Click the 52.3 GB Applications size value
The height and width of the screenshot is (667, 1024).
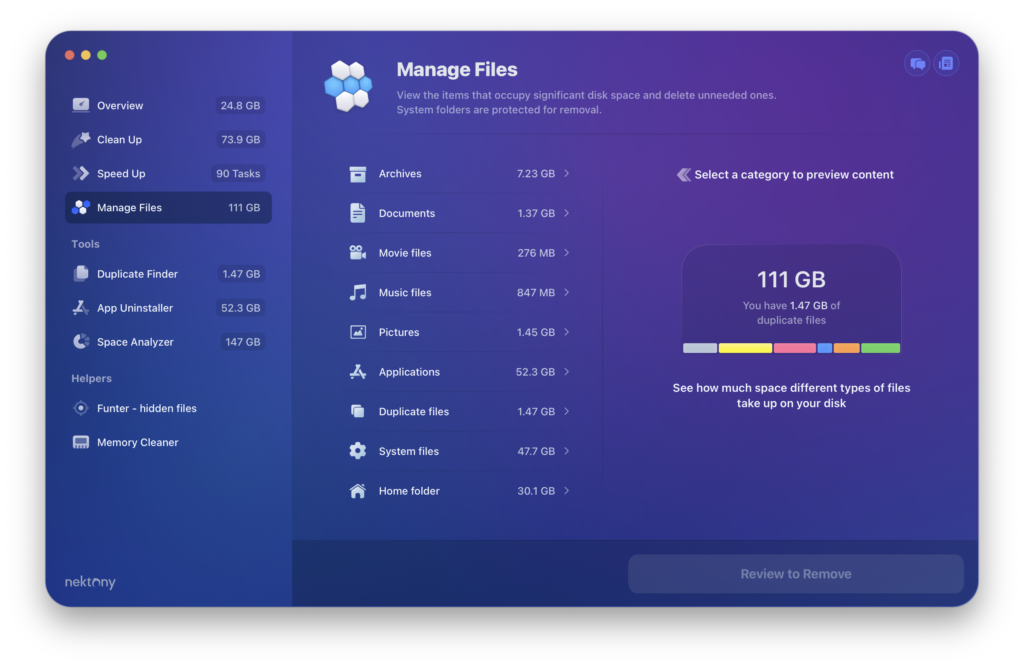point(535,372)
